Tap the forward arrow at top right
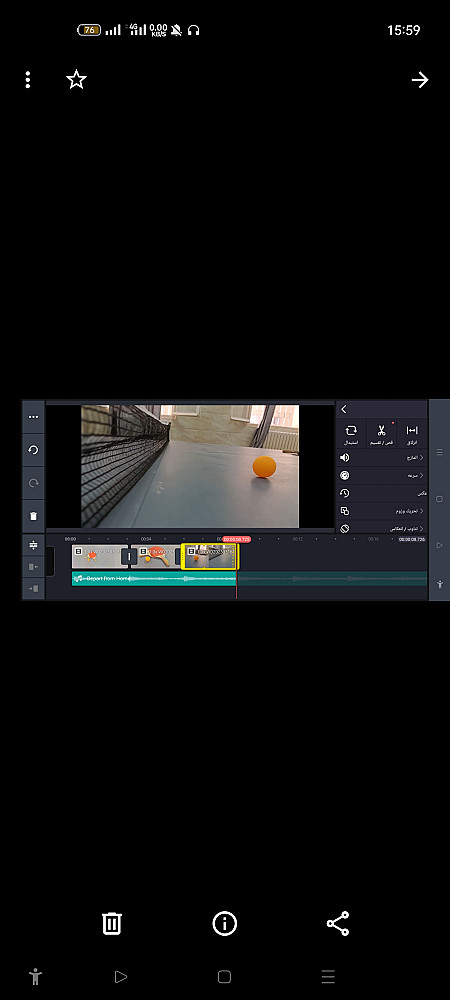450x1000 pixels. pyautogui.click(x=419, y=80)
